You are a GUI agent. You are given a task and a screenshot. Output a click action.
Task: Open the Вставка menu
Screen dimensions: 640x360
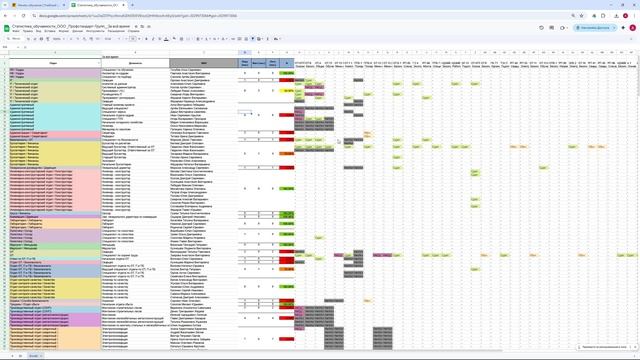[x=50, y=31]
